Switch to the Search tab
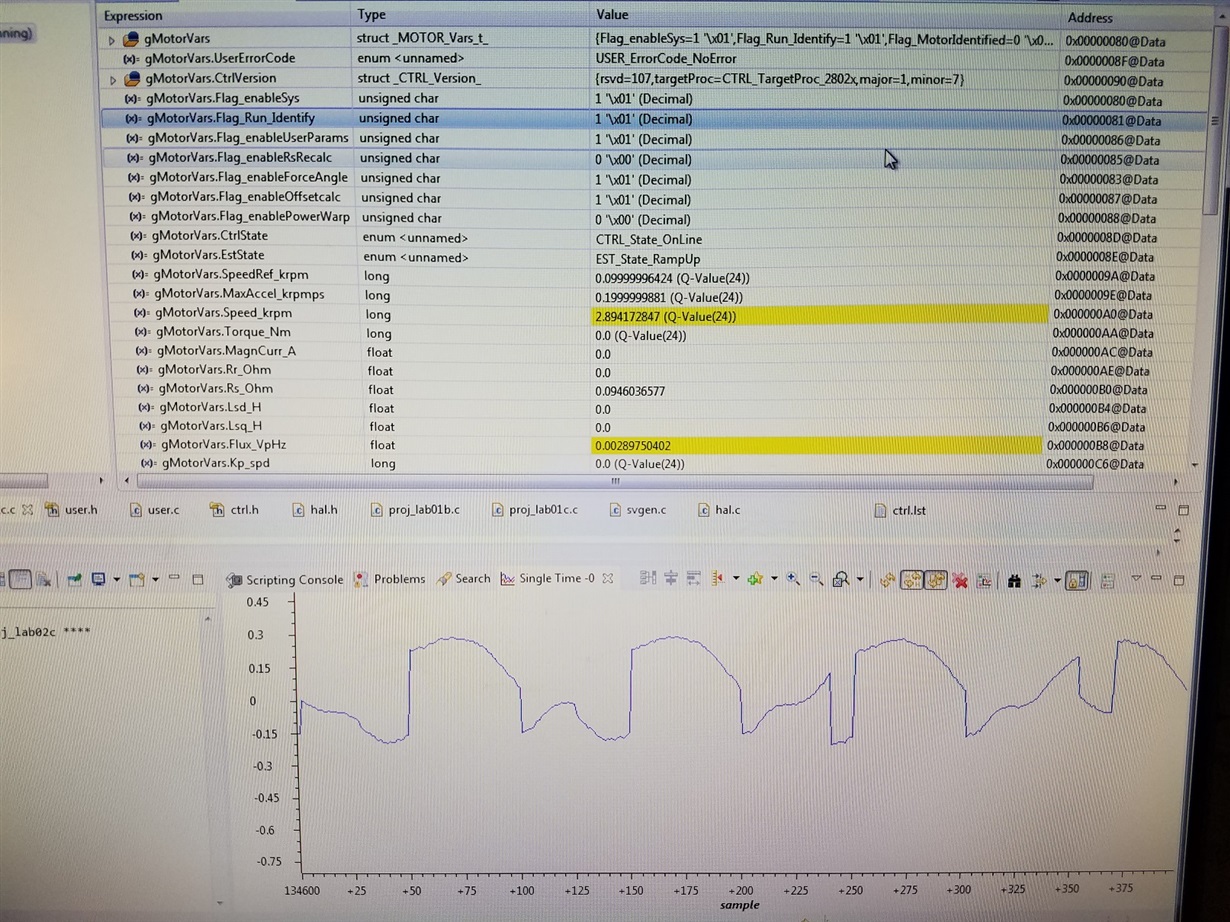The image size is (1230, 922). click(464, 578)
